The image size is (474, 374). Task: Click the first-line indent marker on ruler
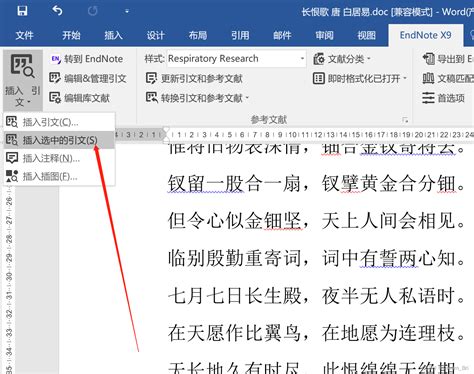(166, 129)
